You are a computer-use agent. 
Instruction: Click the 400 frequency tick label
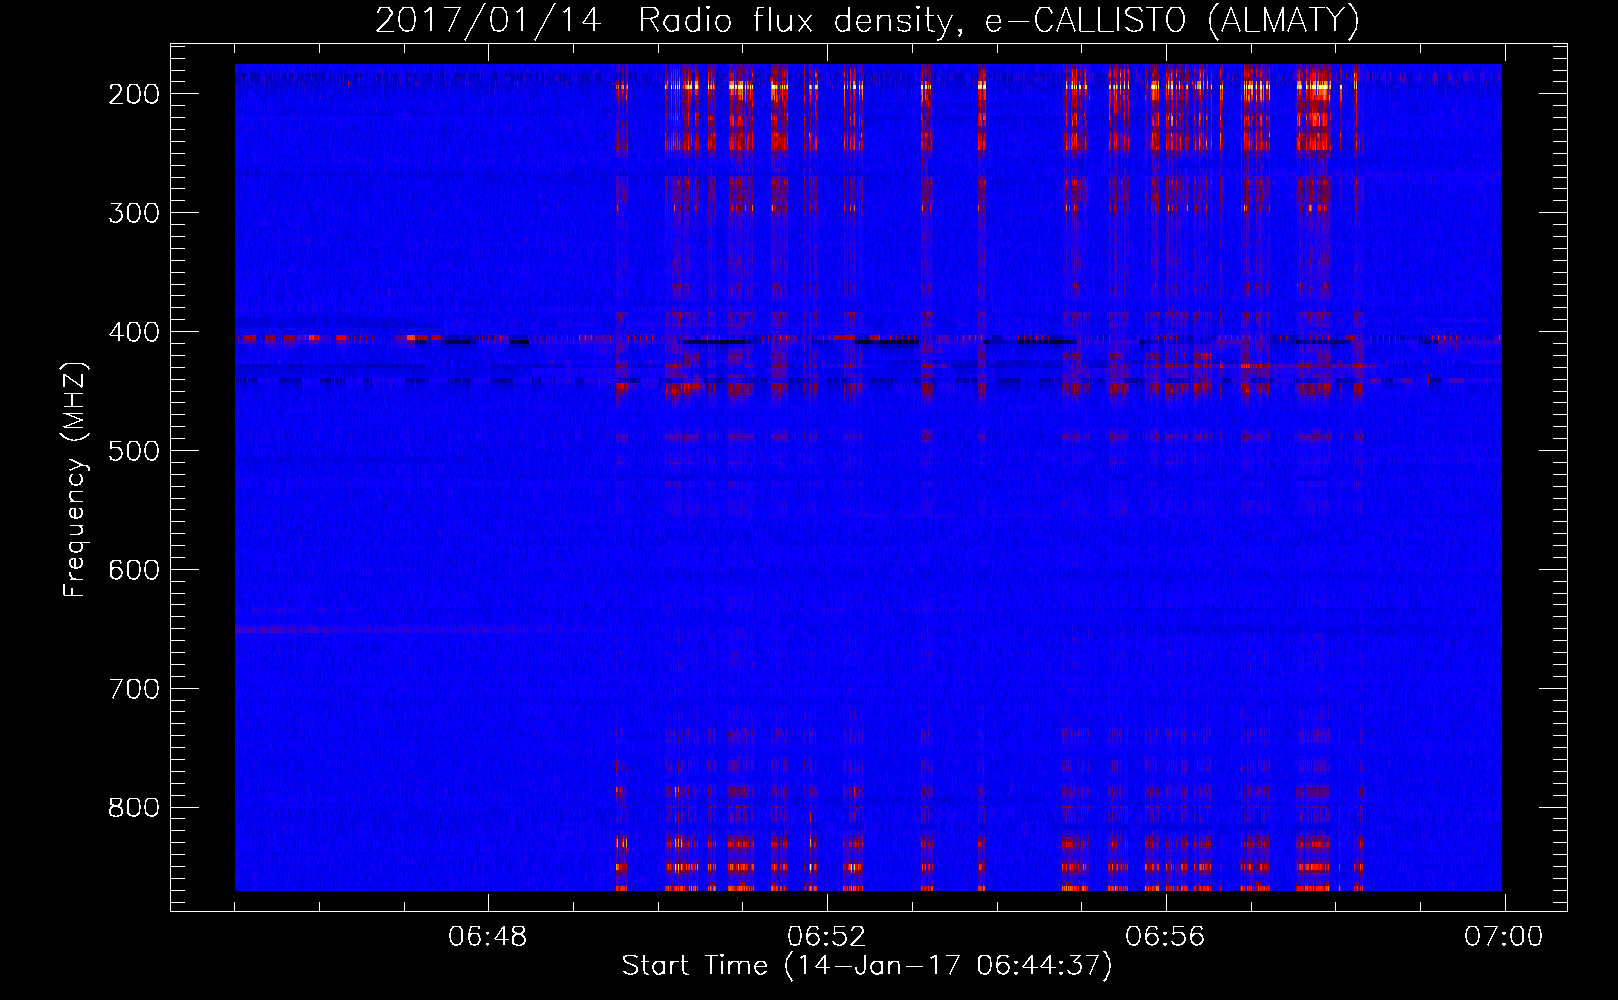(133, 332)
